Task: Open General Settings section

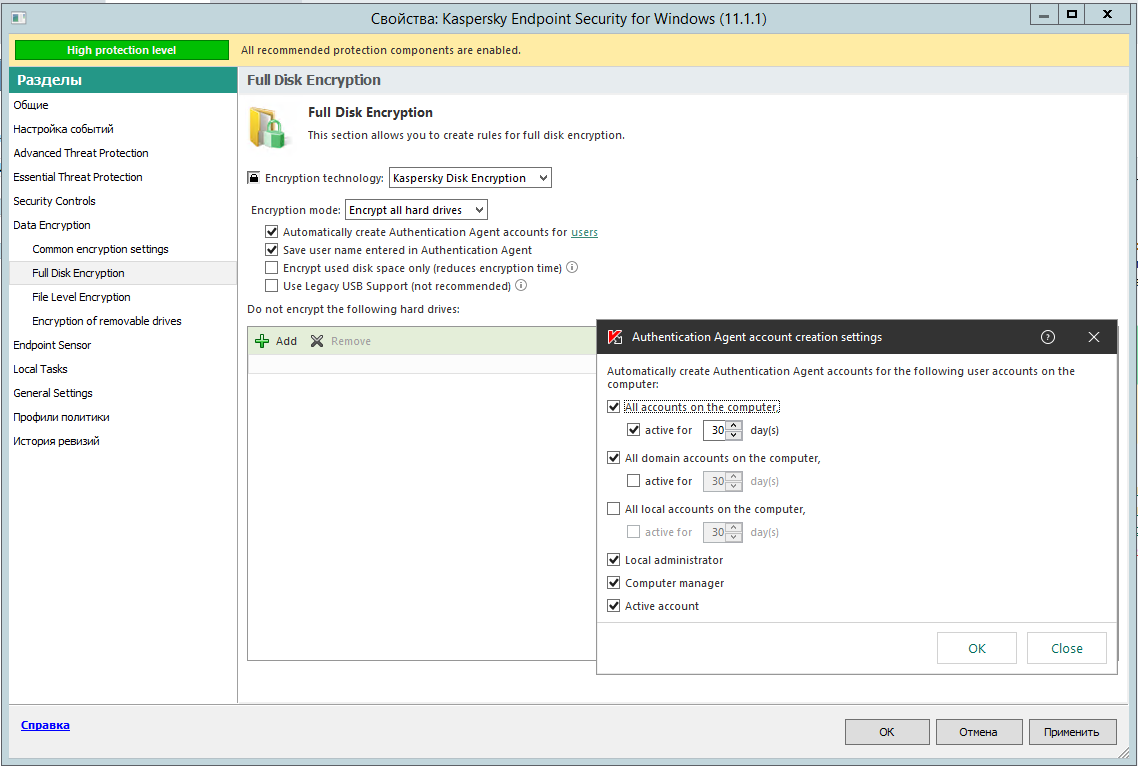Action: [x=53, y=393]
